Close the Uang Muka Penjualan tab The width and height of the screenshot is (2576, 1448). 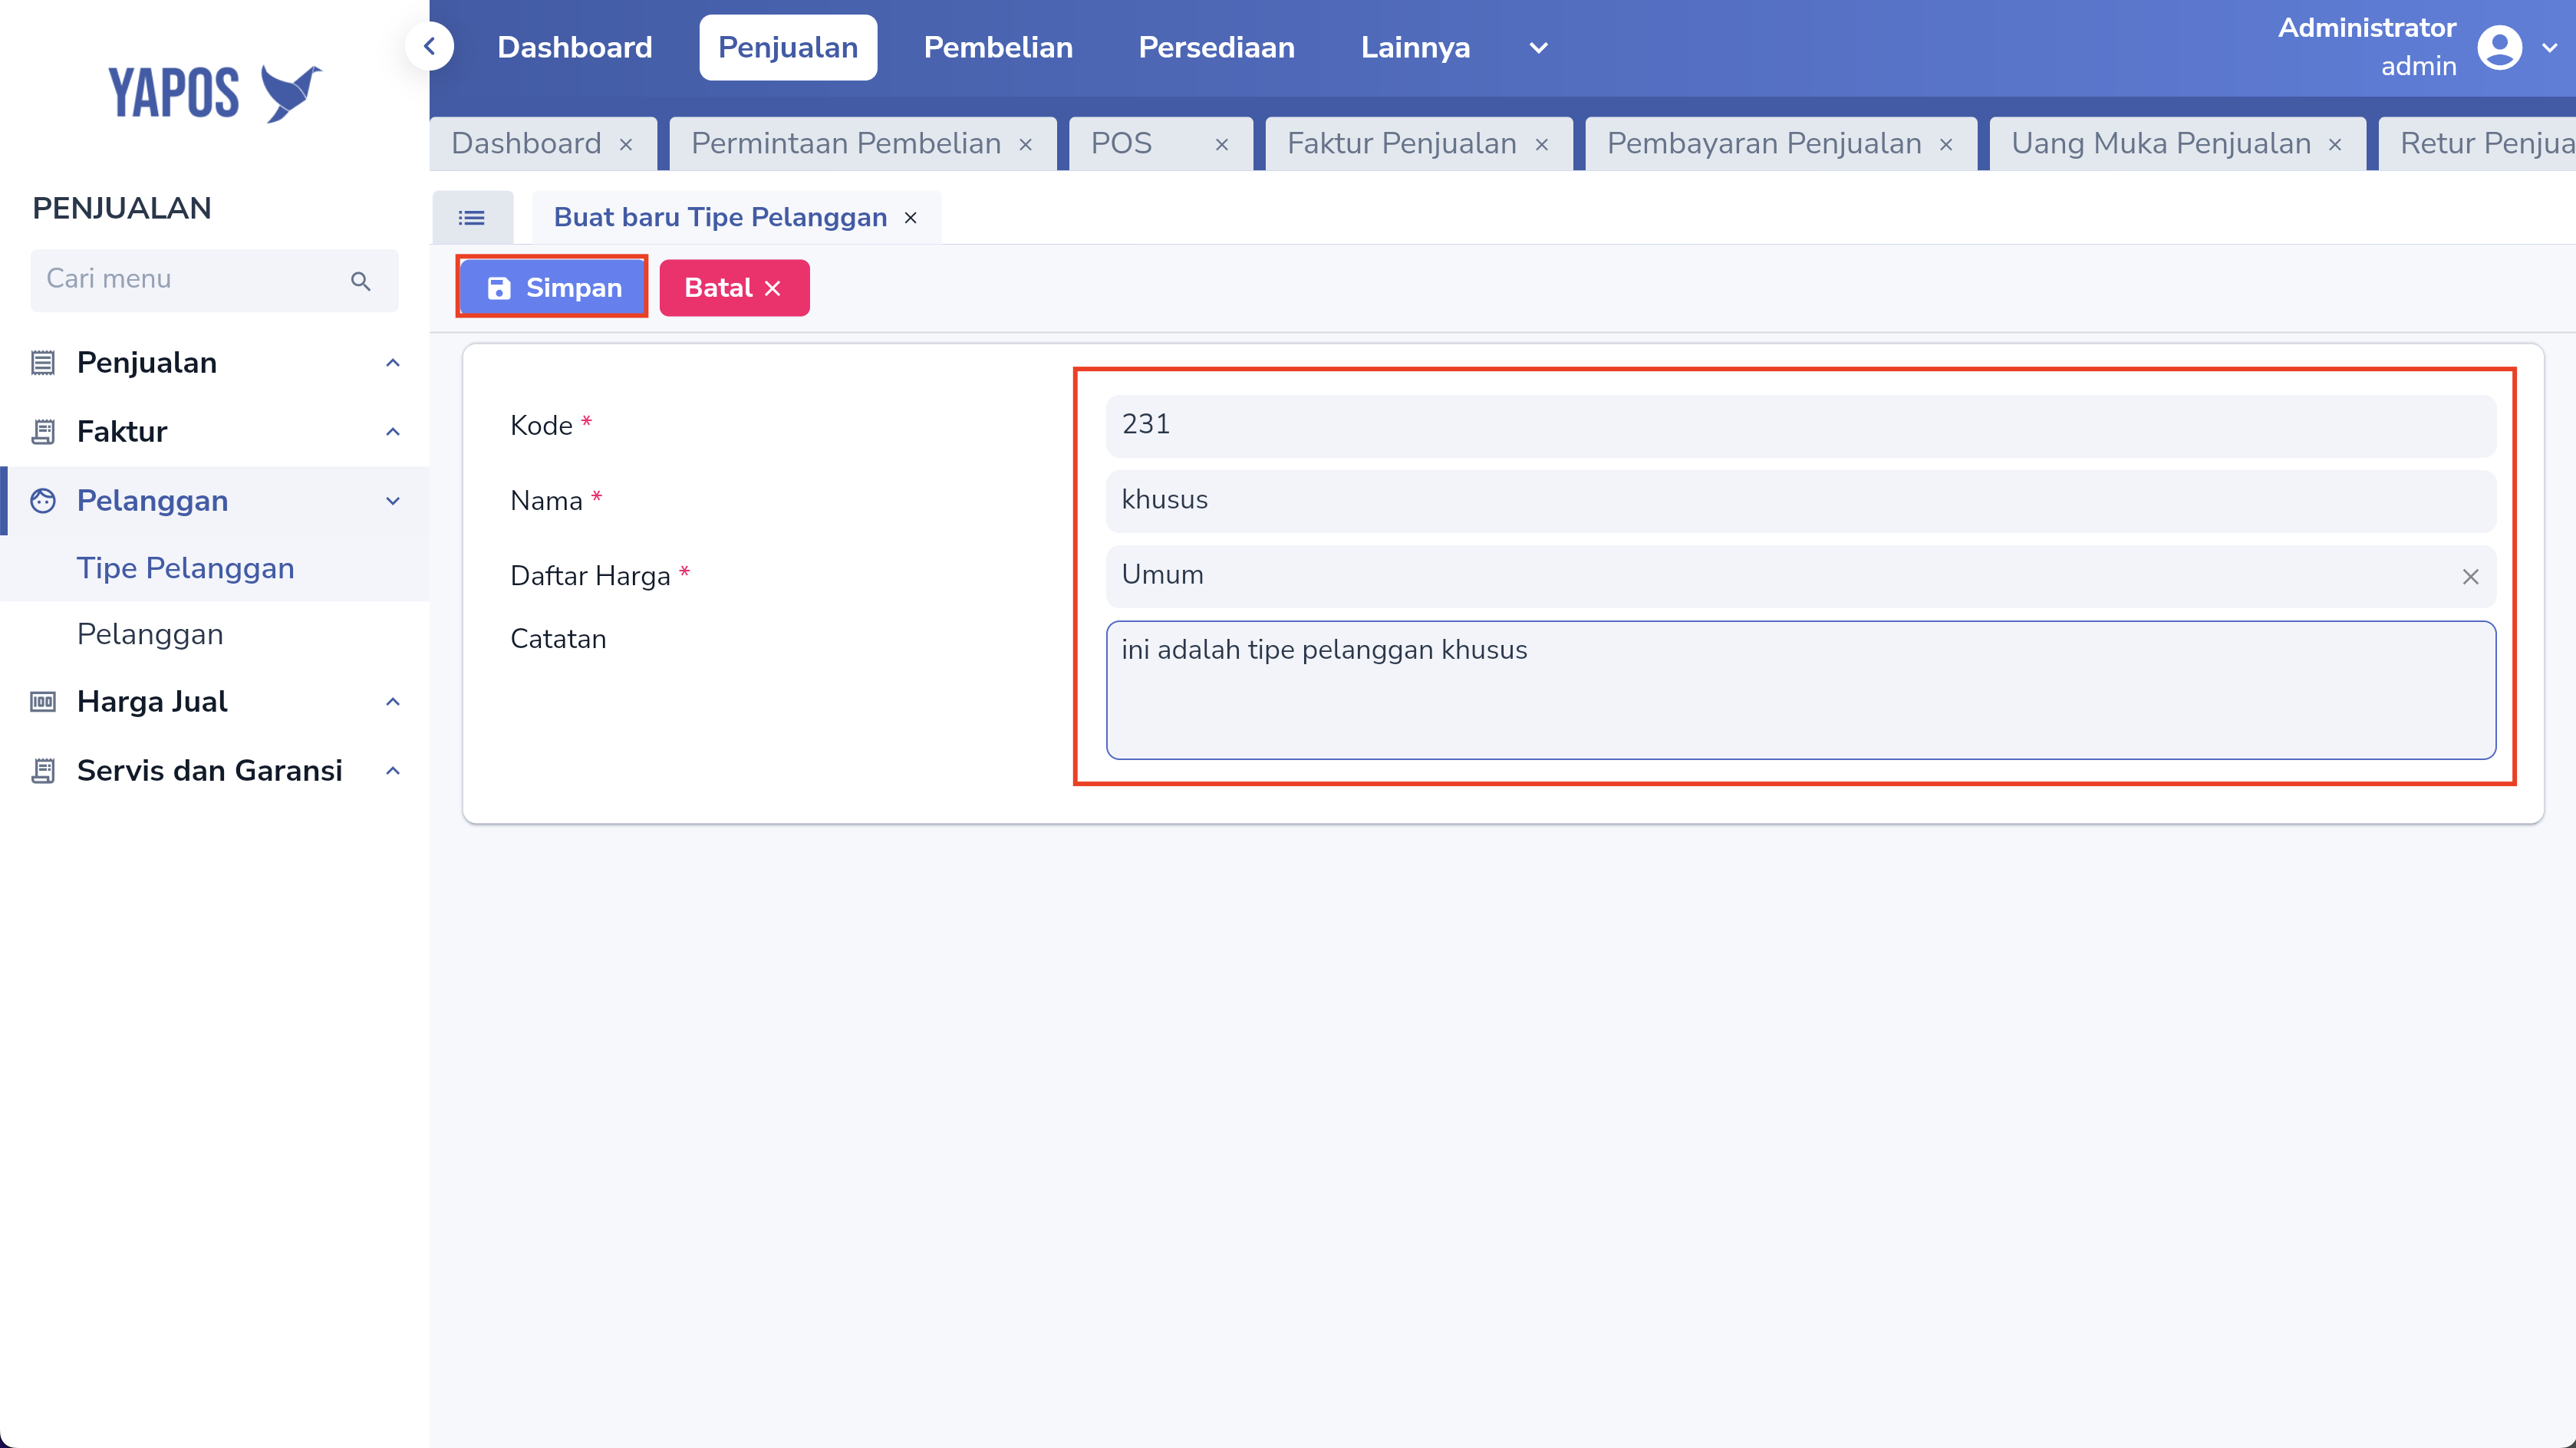pyautogui.click(x=2335, y=144)
